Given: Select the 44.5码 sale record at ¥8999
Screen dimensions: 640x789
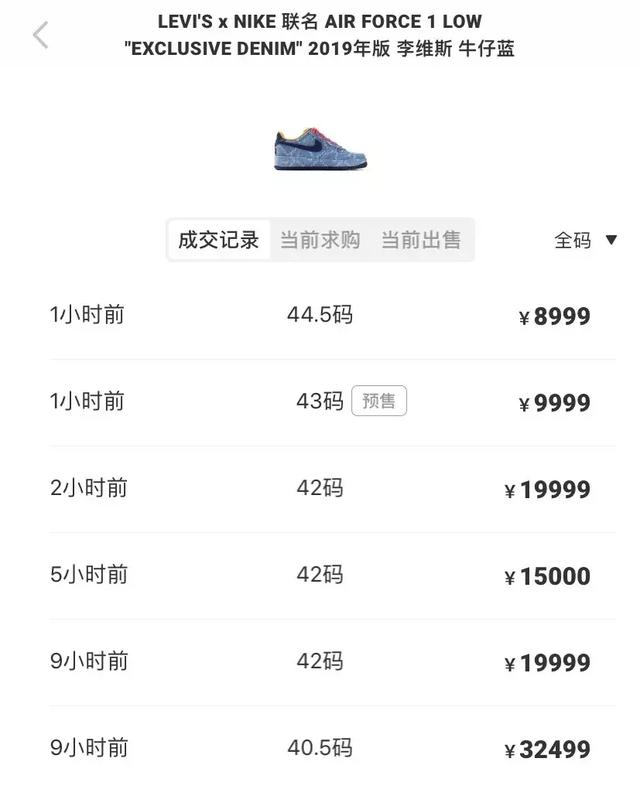Looking at the screenshot, I should tap(332, 315).
